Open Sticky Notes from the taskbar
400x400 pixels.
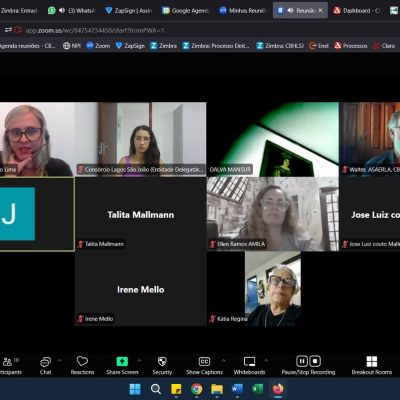pos(176,389)
